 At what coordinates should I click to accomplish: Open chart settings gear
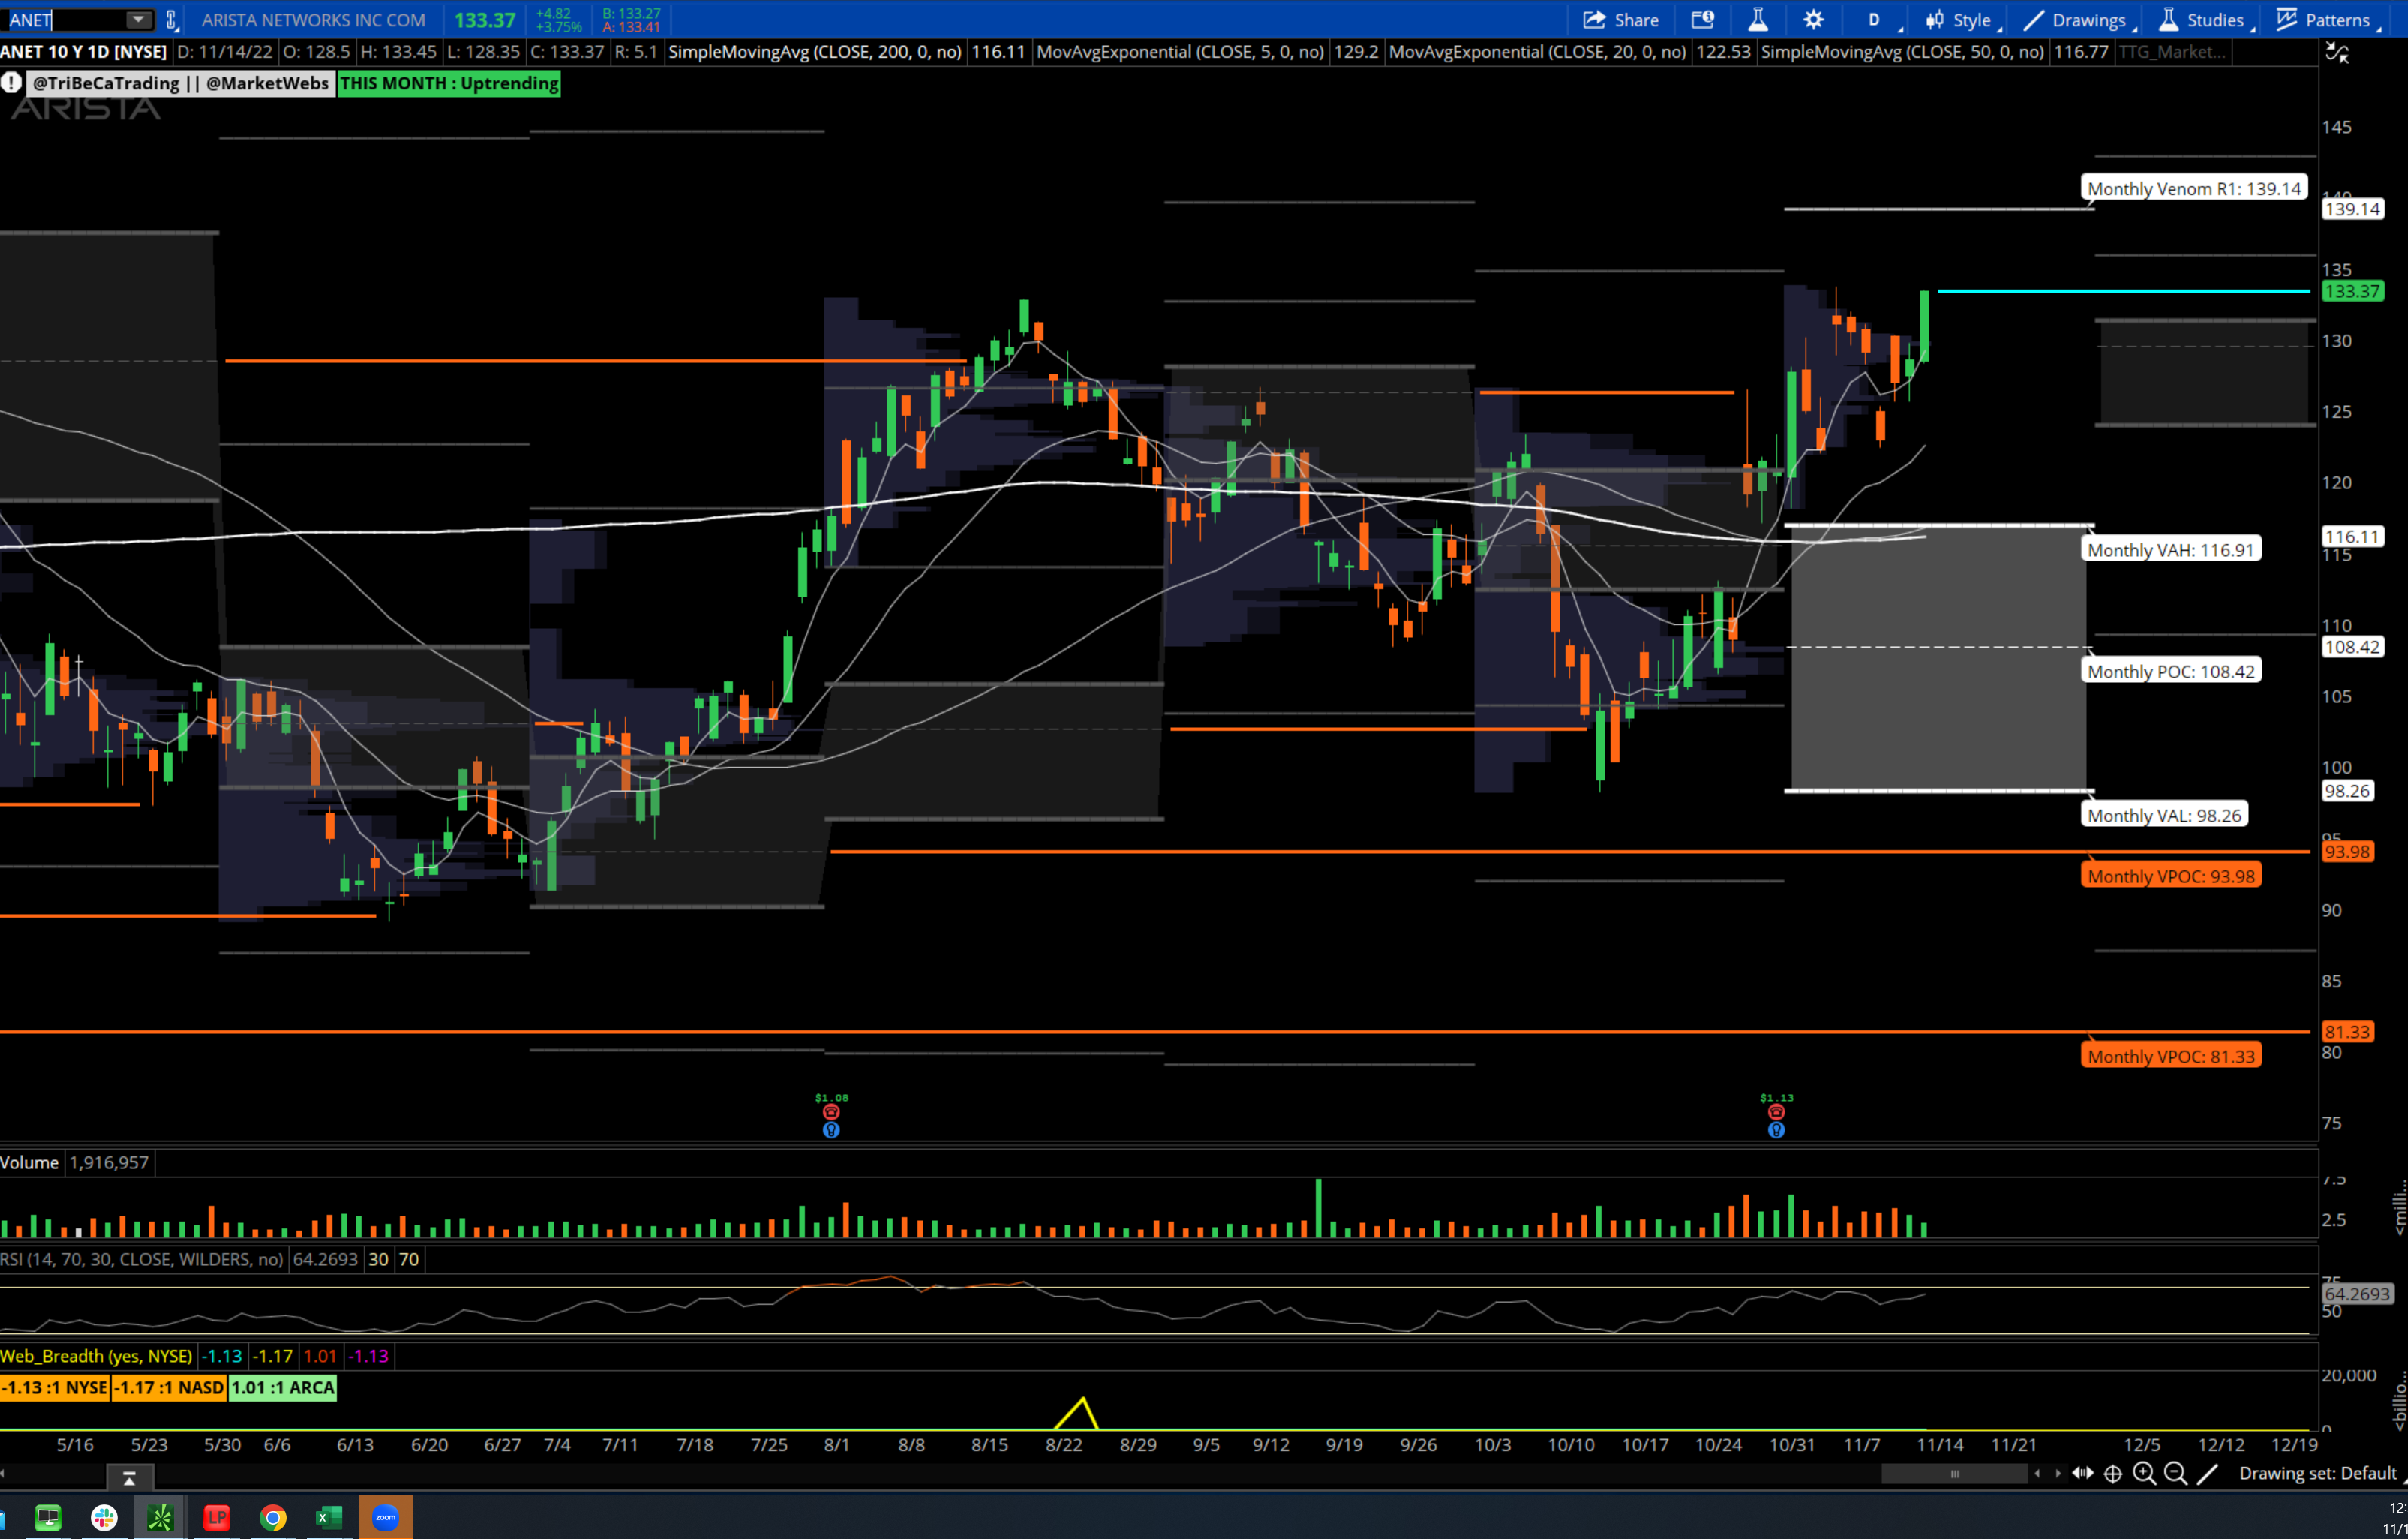point(1813,20)
